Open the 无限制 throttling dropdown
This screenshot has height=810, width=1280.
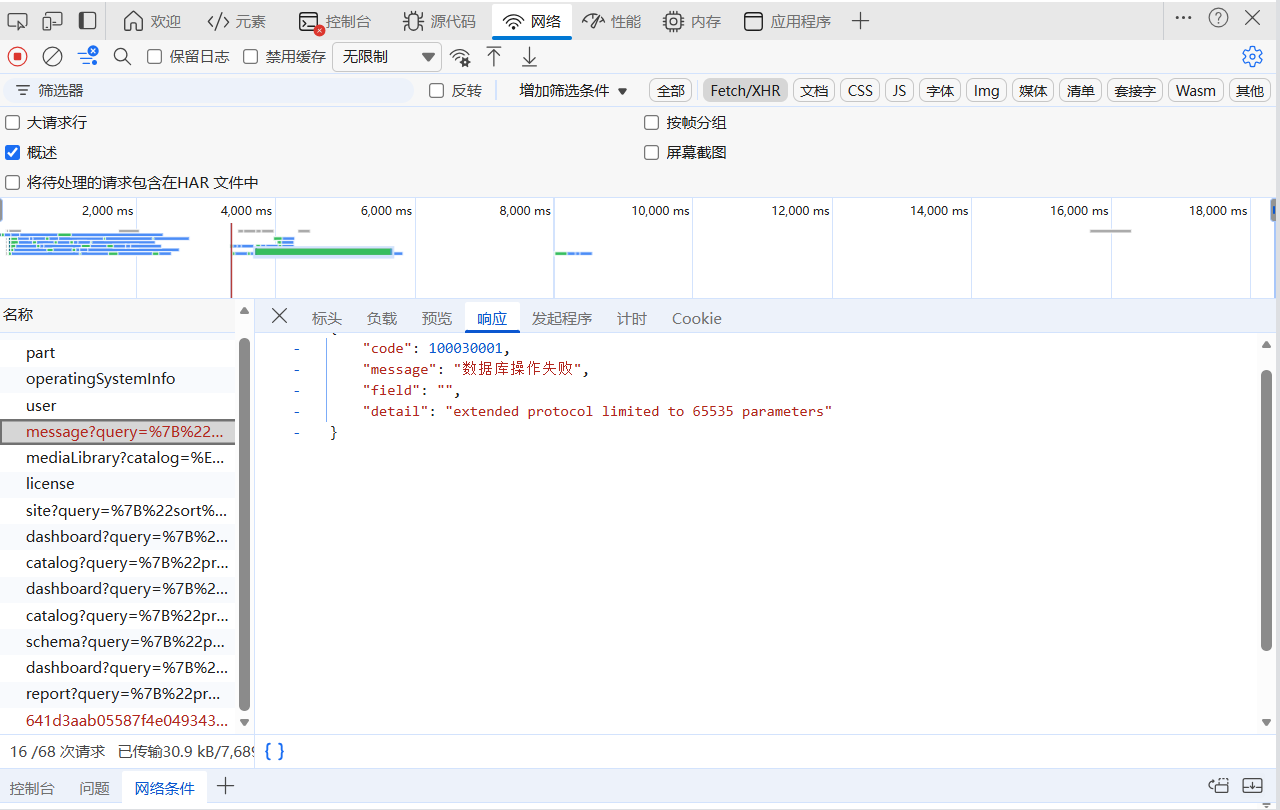point(386,56)
